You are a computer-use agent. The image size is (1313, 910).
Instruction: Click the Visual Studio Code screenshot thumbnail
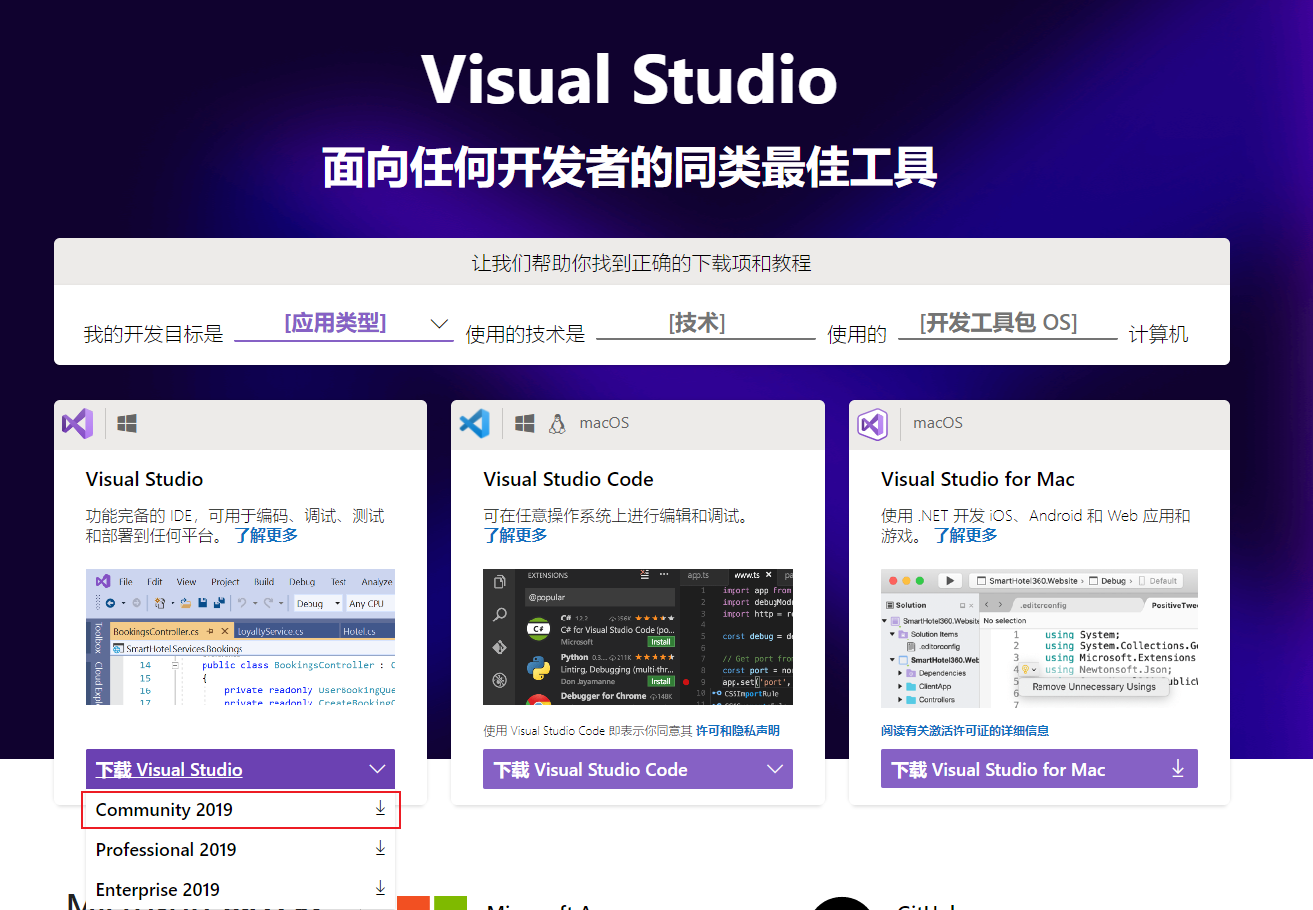(637, 637)
